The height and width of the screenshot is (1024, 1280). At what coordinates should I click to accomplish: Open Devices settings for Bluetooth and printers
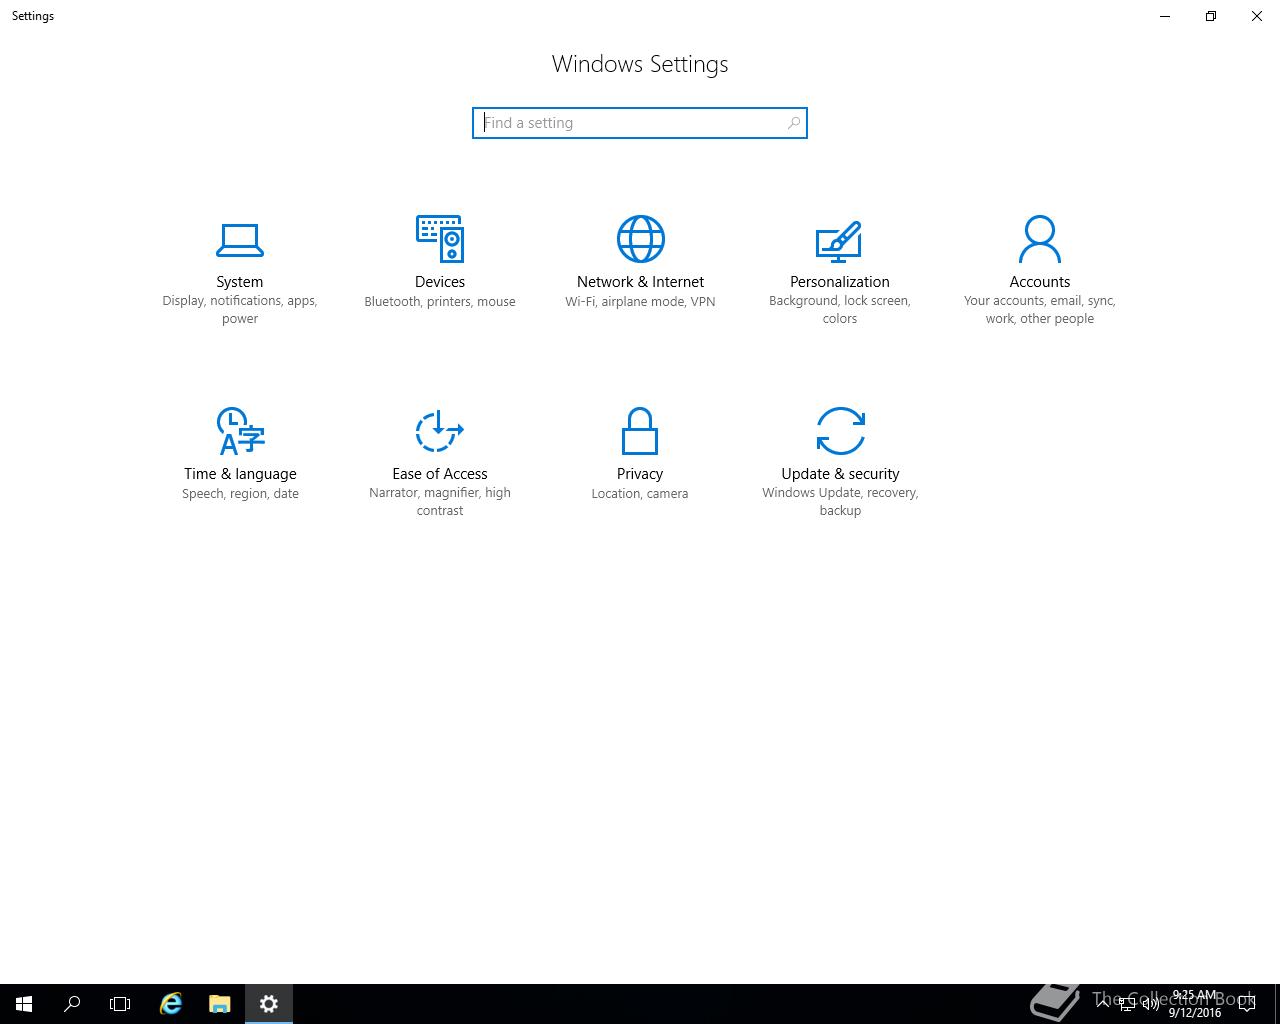pyautogui.click(x=440, y=262)
